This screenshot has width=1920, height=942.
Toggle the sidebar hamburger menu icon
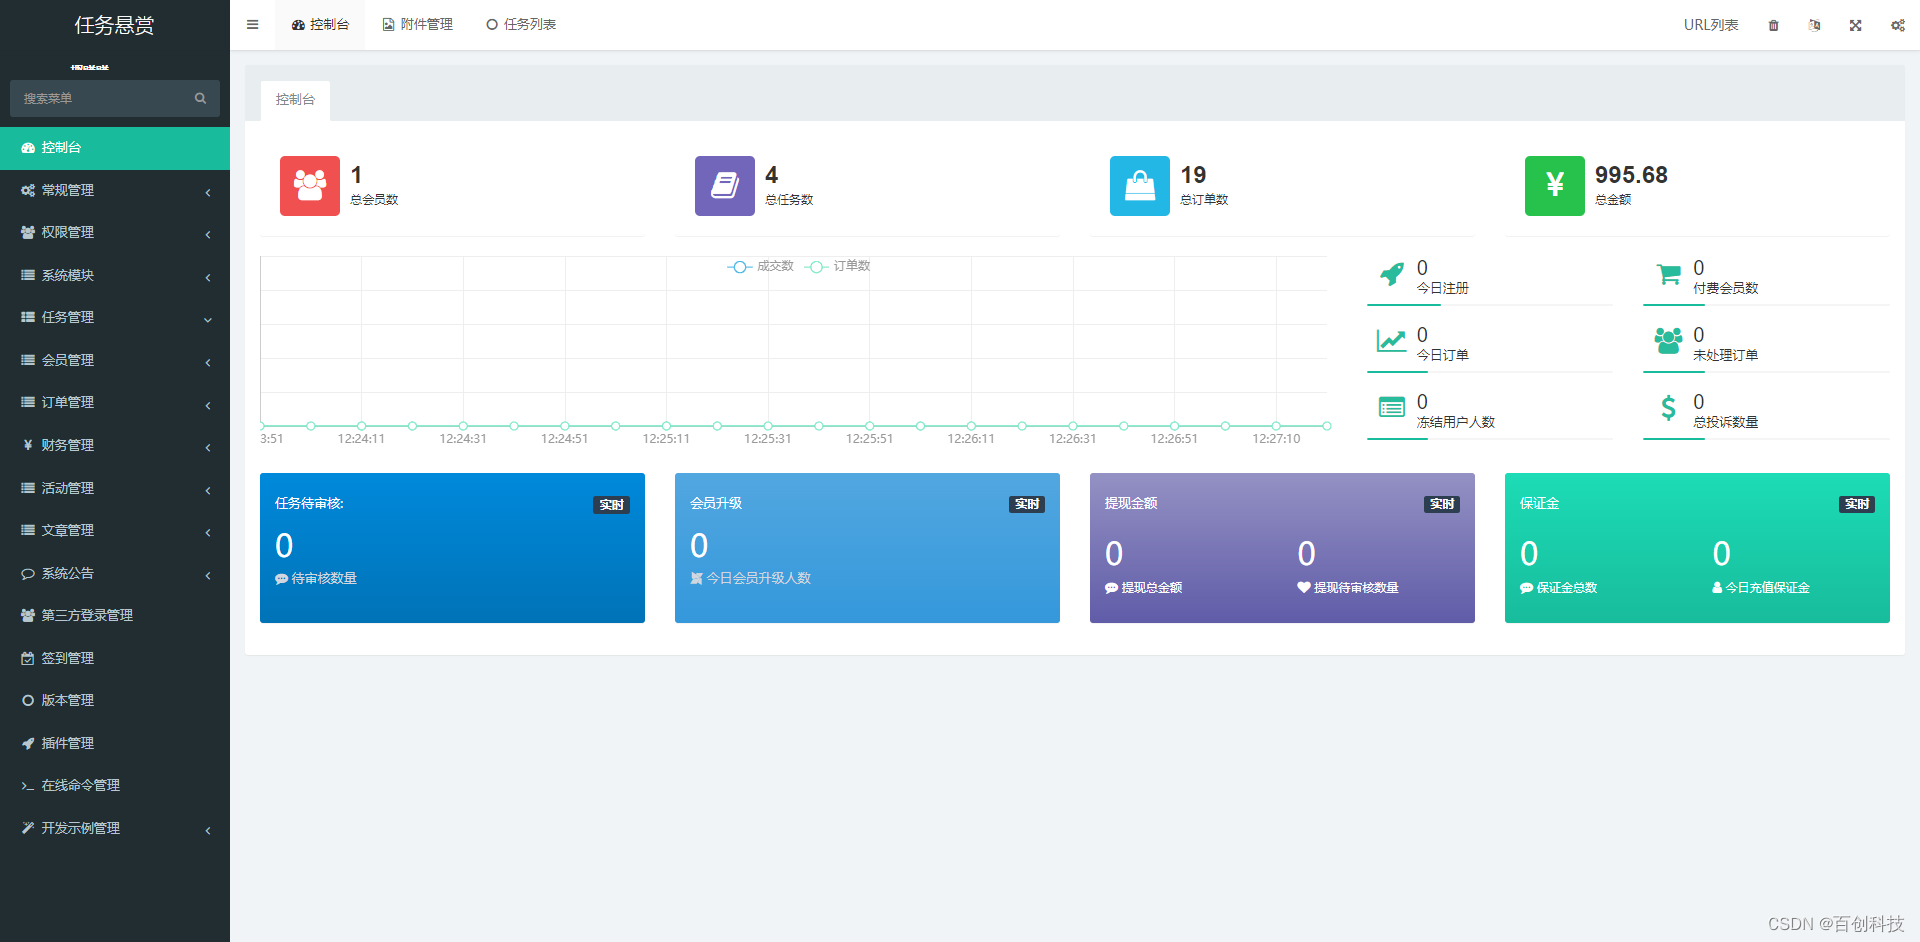(253, 25)
